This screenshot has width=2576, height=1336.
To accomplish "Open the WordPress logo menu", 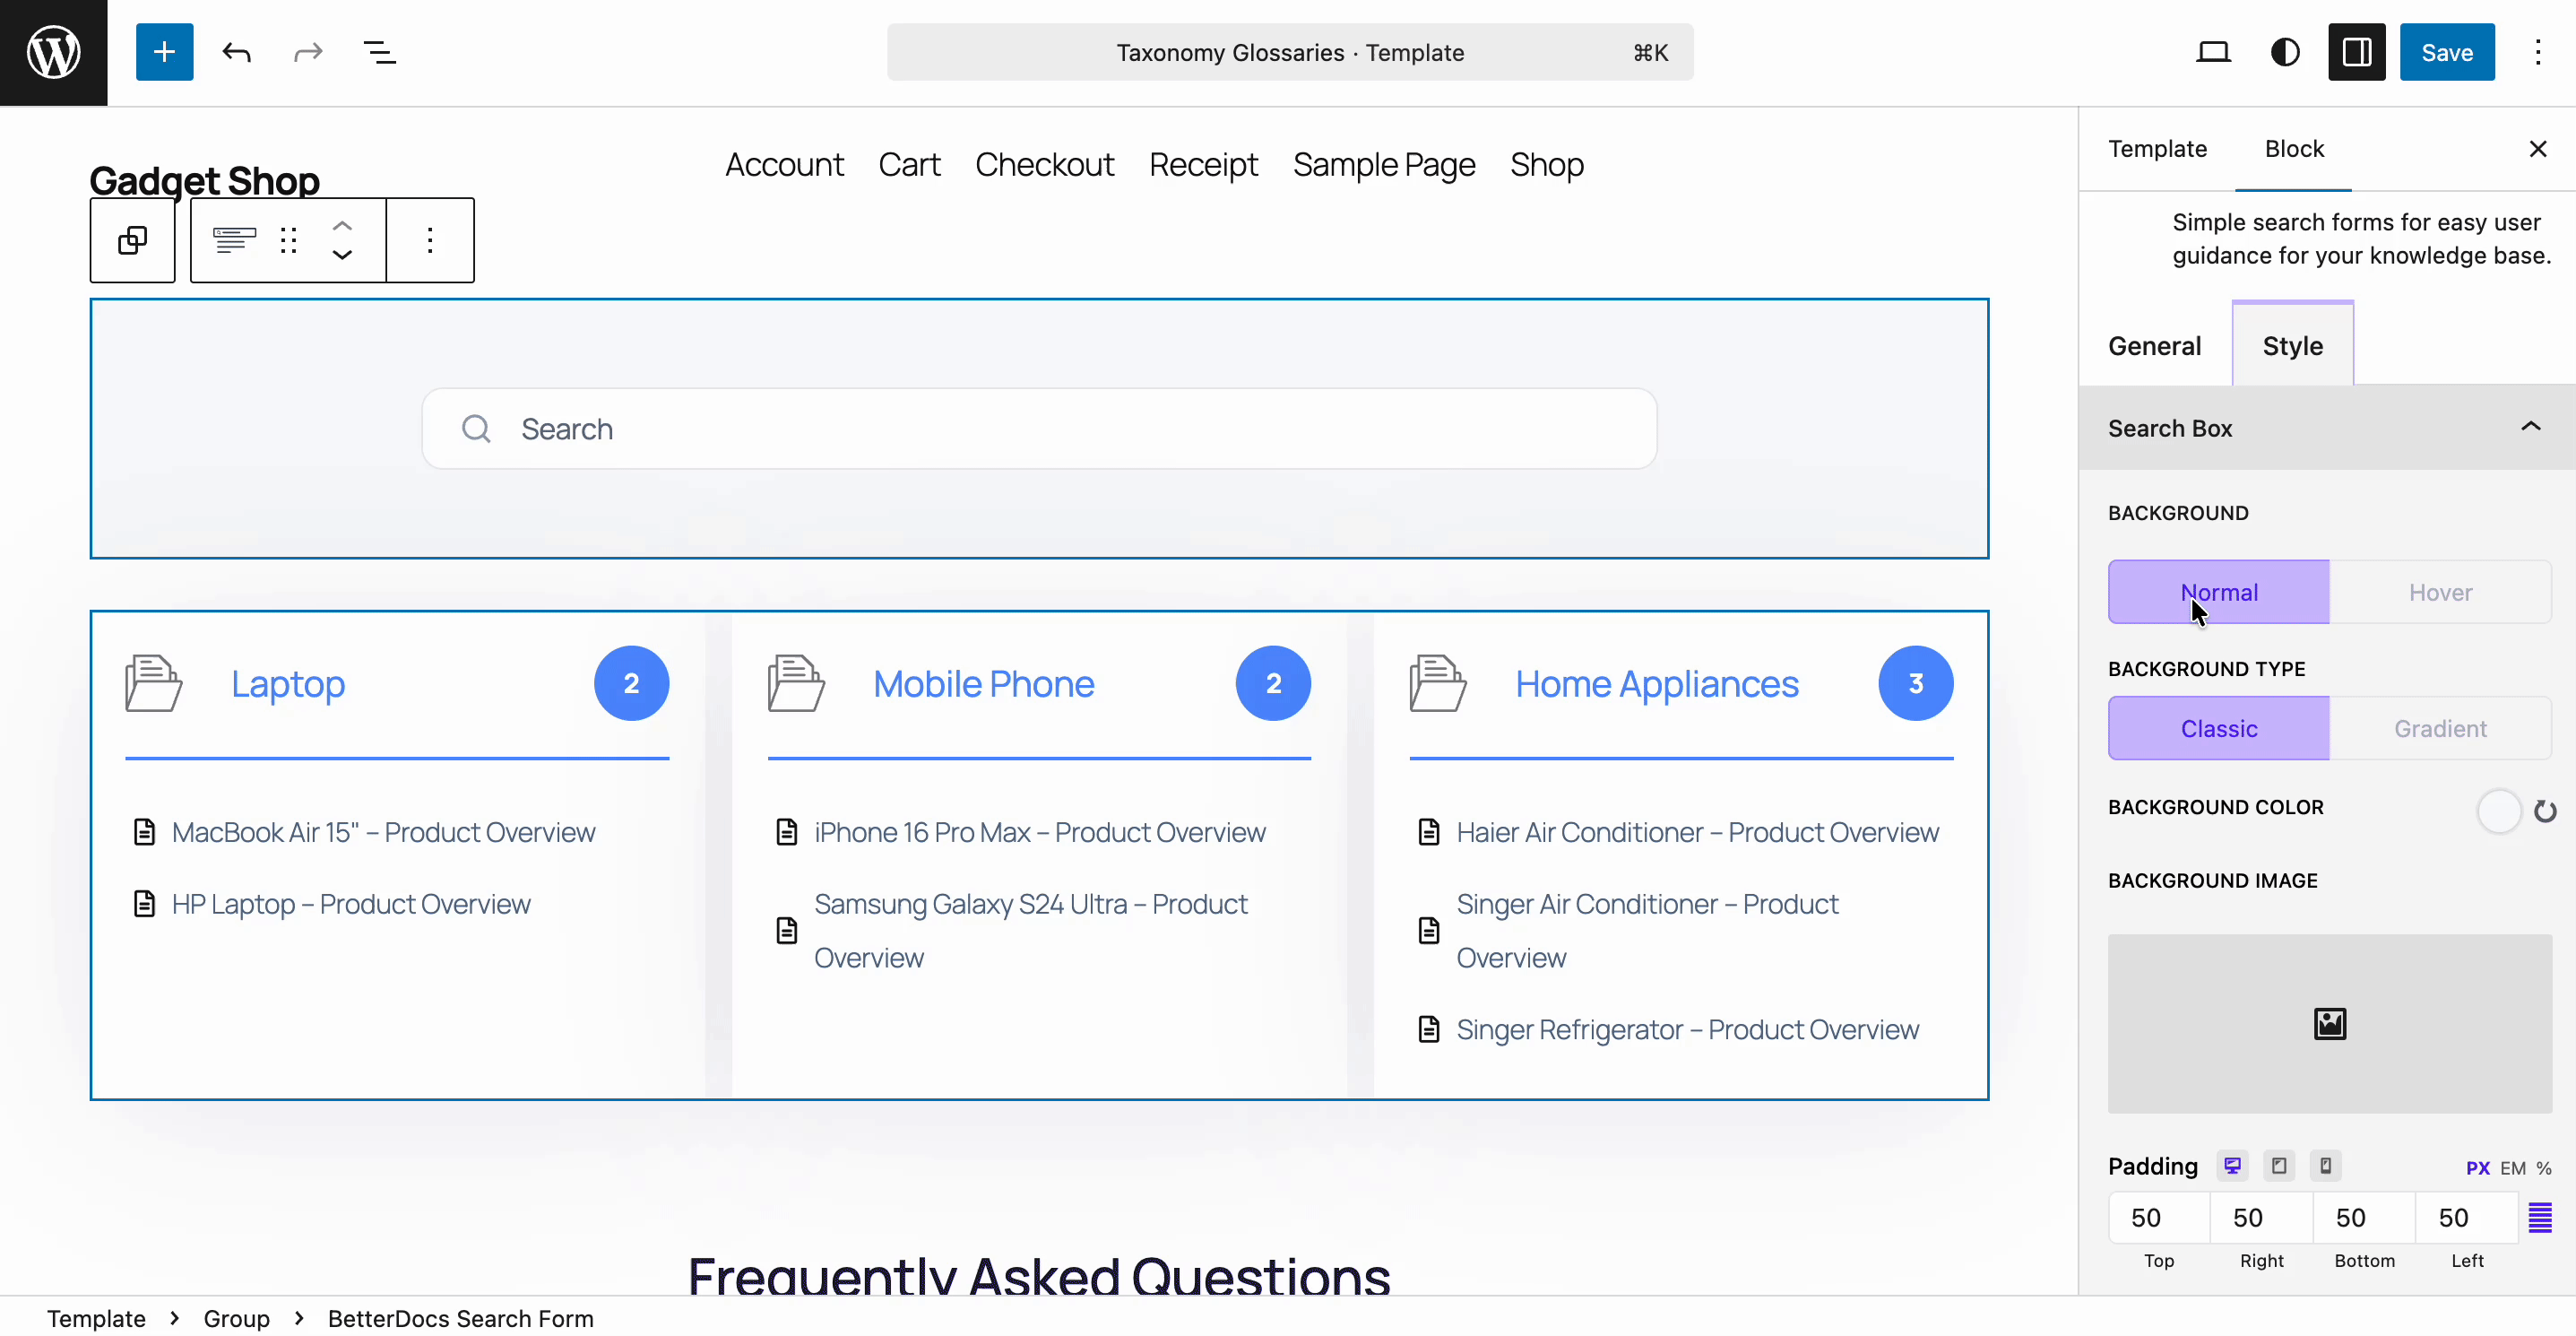I will pos(52,52).
